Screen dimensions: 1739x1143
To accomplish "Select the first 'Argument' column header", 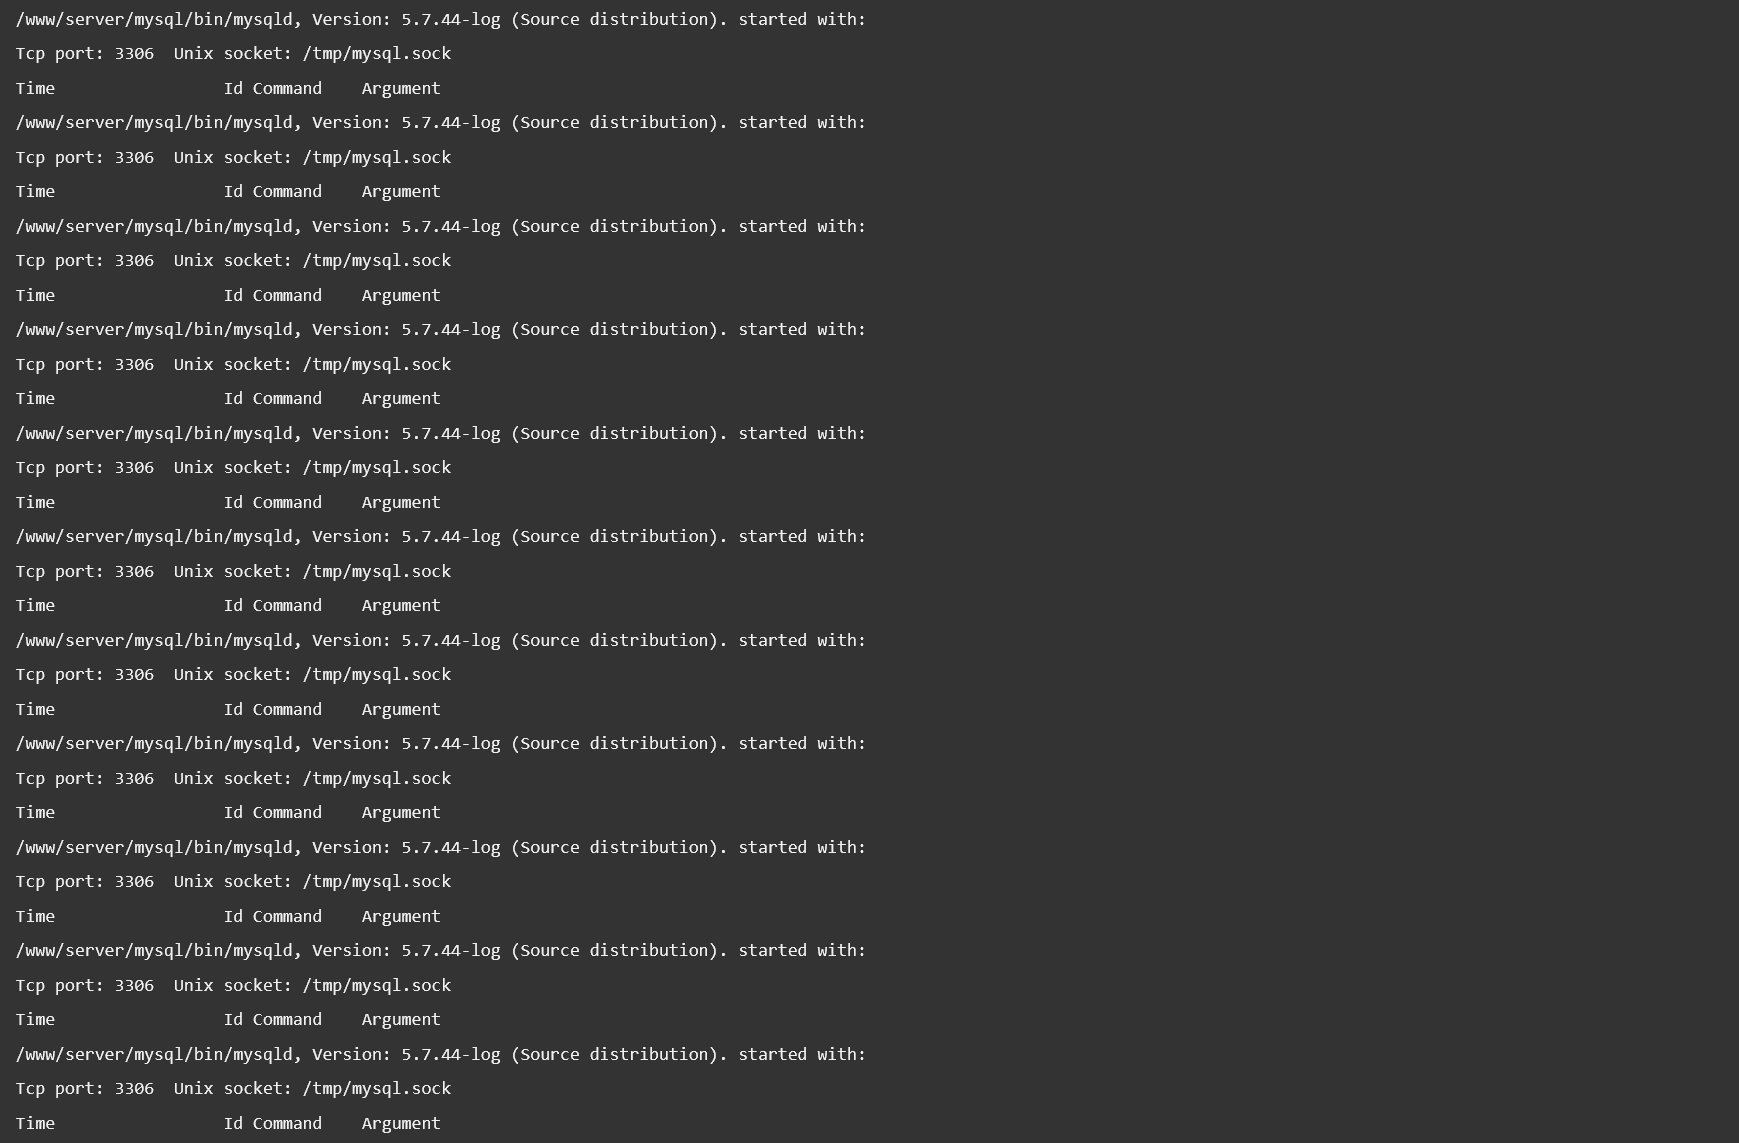I will pyautogui.click(x=401, y=89).
